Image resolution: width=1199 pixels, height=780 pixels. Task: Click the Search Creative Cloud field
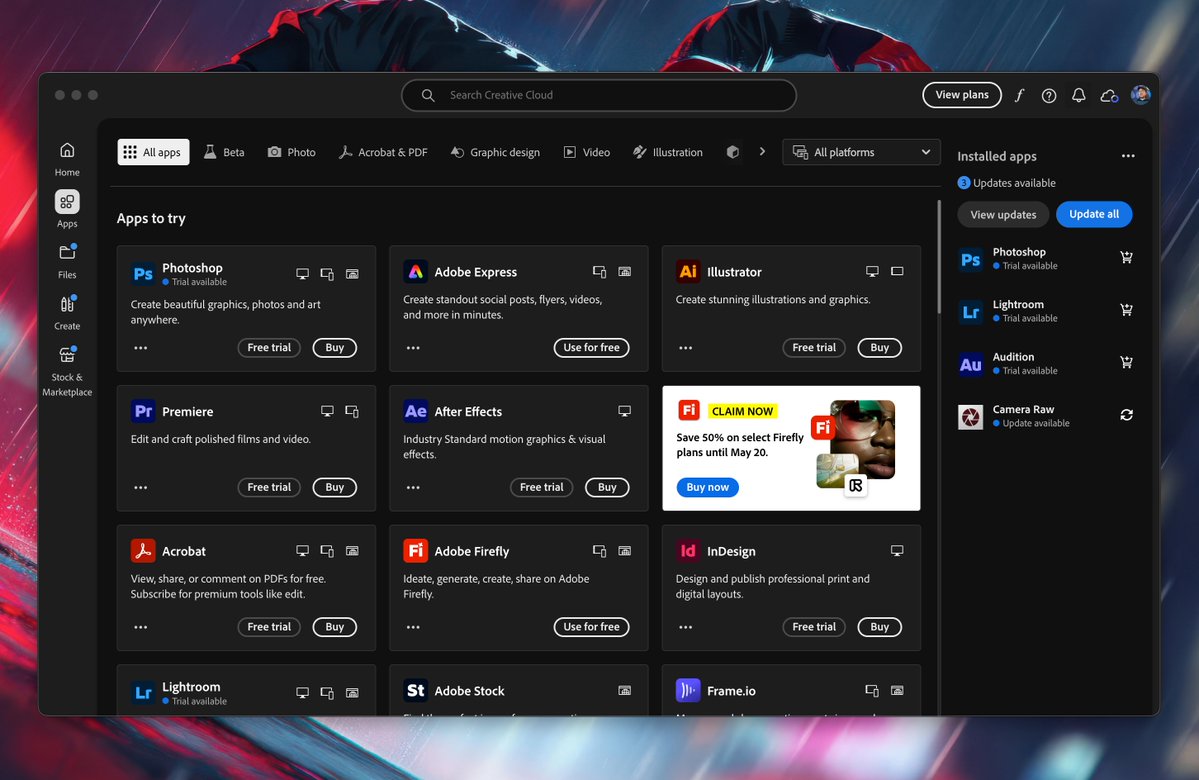point(599,96)
